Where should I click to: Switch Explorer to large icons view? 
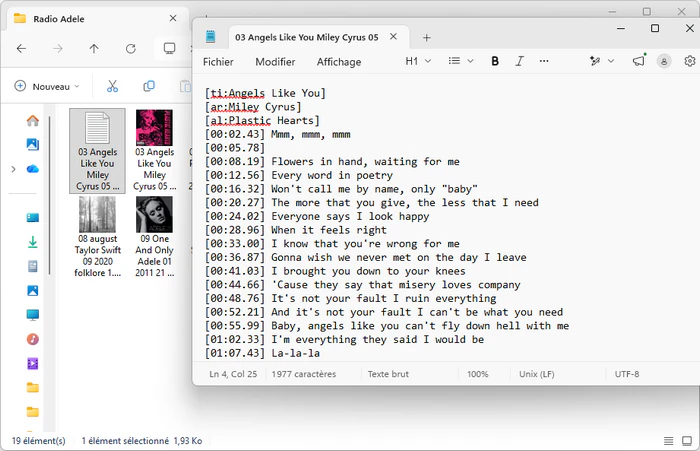[x=687, y=441]
